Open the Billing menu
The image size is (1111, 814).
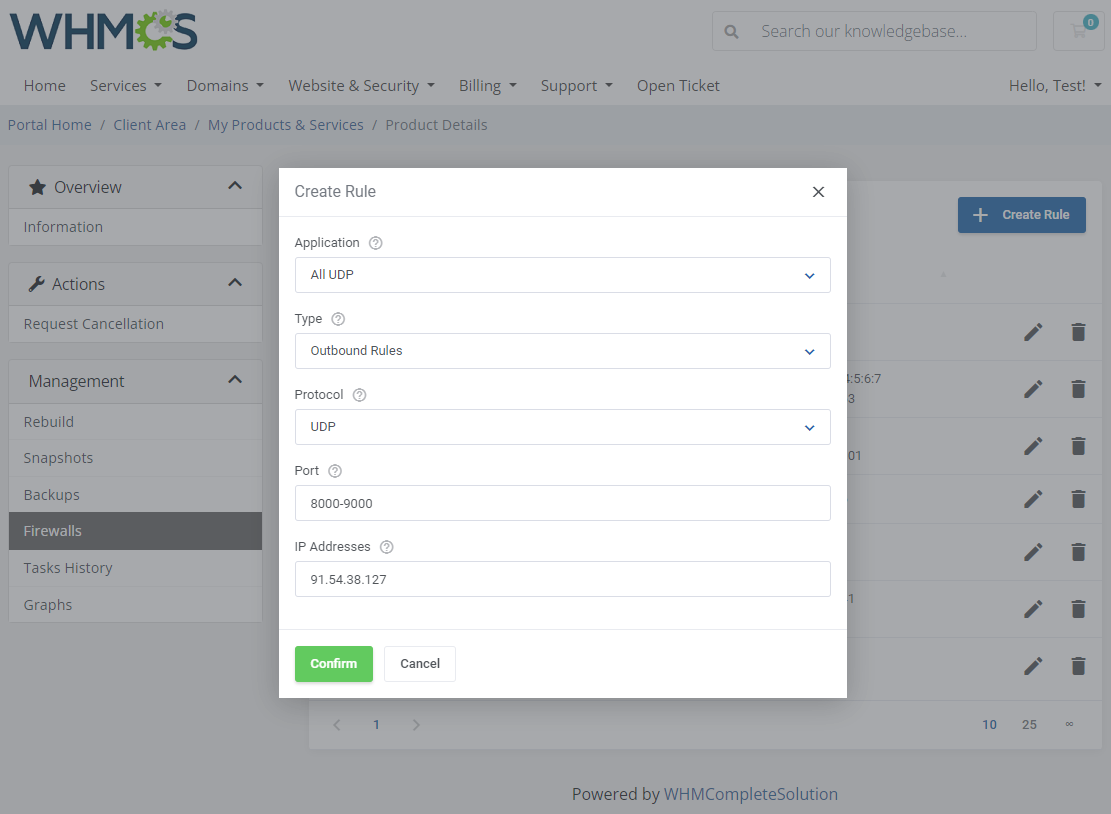[487, 86]
